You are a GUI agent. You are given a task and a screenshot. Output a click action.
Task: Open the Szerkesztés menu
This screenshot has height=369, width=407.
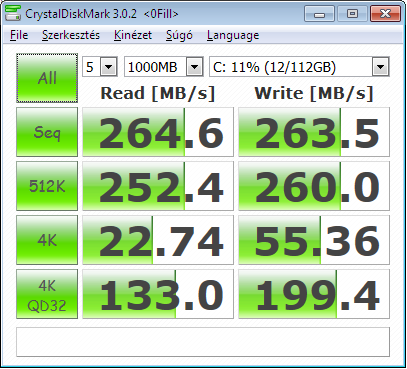click(x=71, y=35)
